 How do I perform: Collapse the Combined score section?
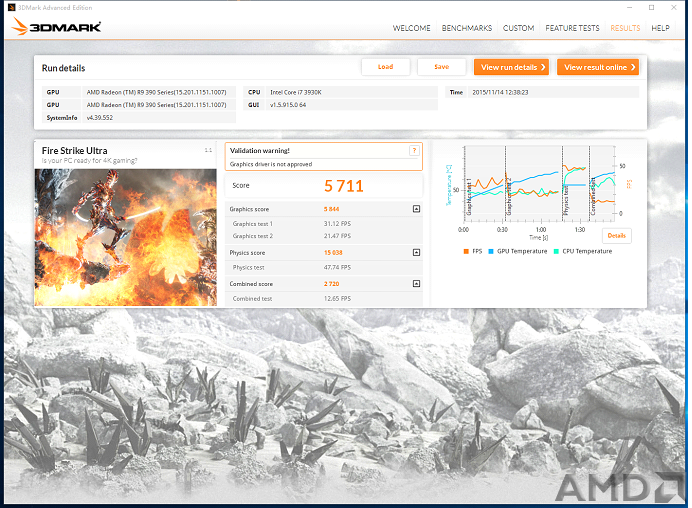pos(416,284)
